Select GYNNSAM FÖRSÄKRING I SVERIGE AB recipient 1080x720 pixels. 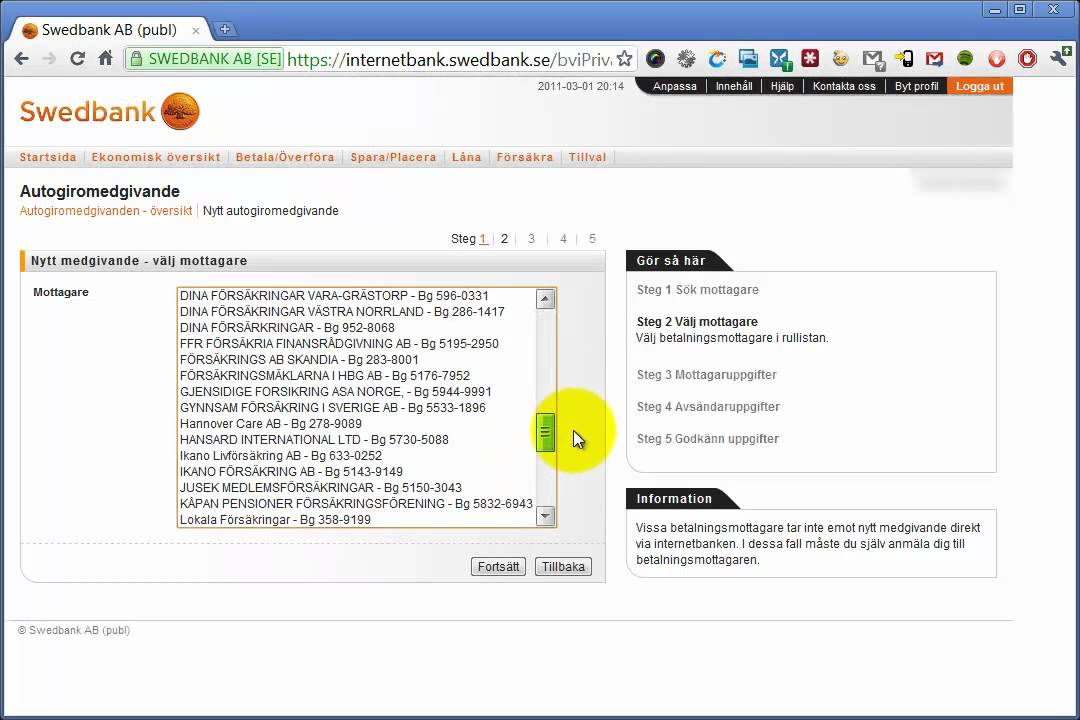[356, 408]
